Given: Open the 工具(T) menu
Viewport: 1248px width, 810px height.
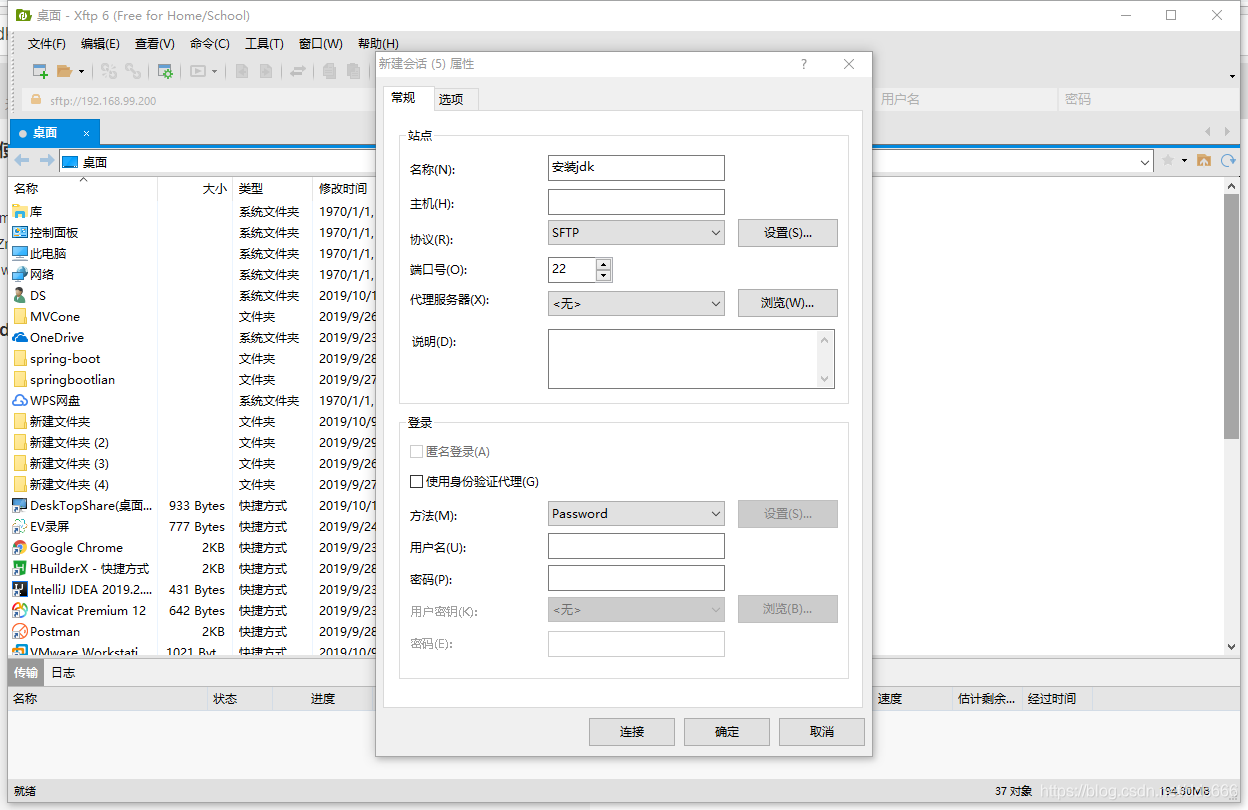Looking at the screenshot, I should [x=264, y=44].
